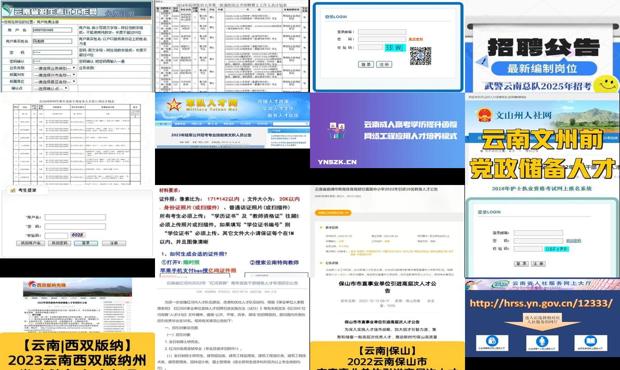The width and height of the screenshot is (620, 370).
Task: Click the blue paper plane icon on poster
Action: pos(482,61)
